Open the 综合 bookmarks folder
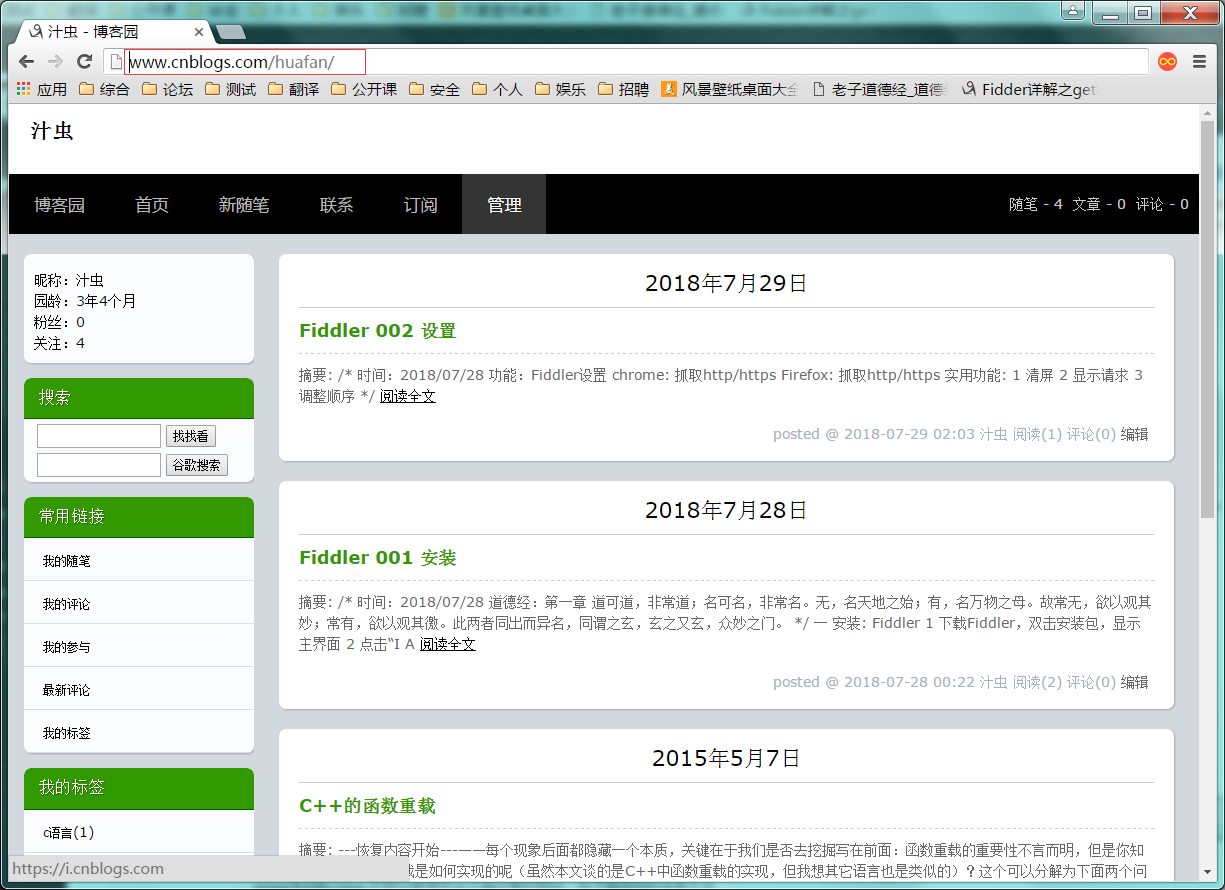 coord(104,89)
